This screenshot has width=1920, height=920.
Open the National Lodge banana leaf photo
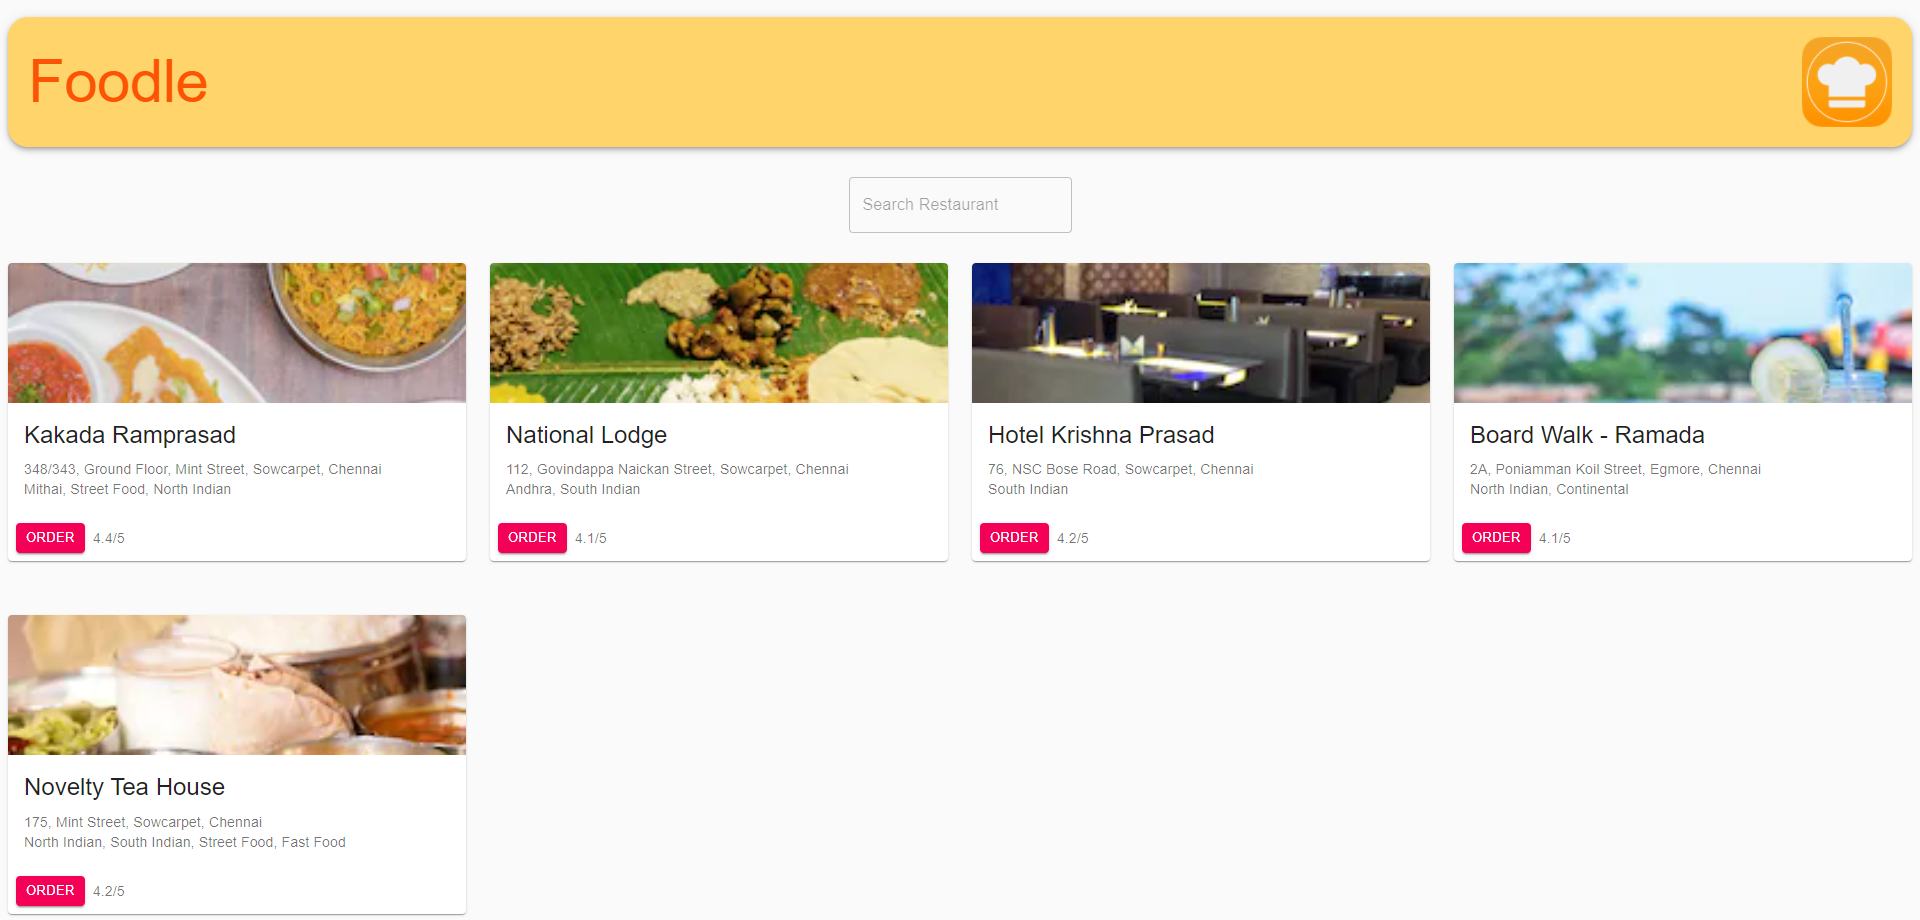pos(718,332)
